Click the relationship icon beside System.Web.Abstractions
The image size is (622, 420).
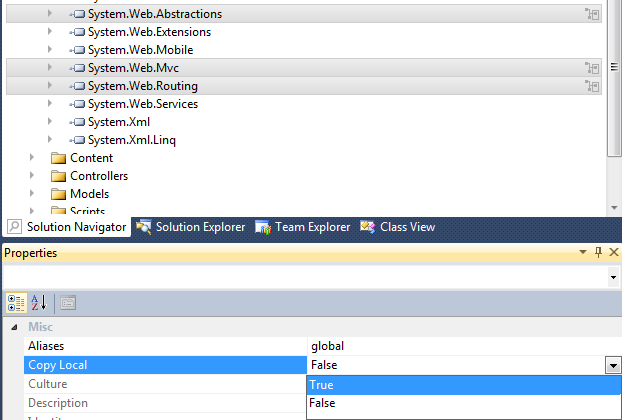(592, 14)
